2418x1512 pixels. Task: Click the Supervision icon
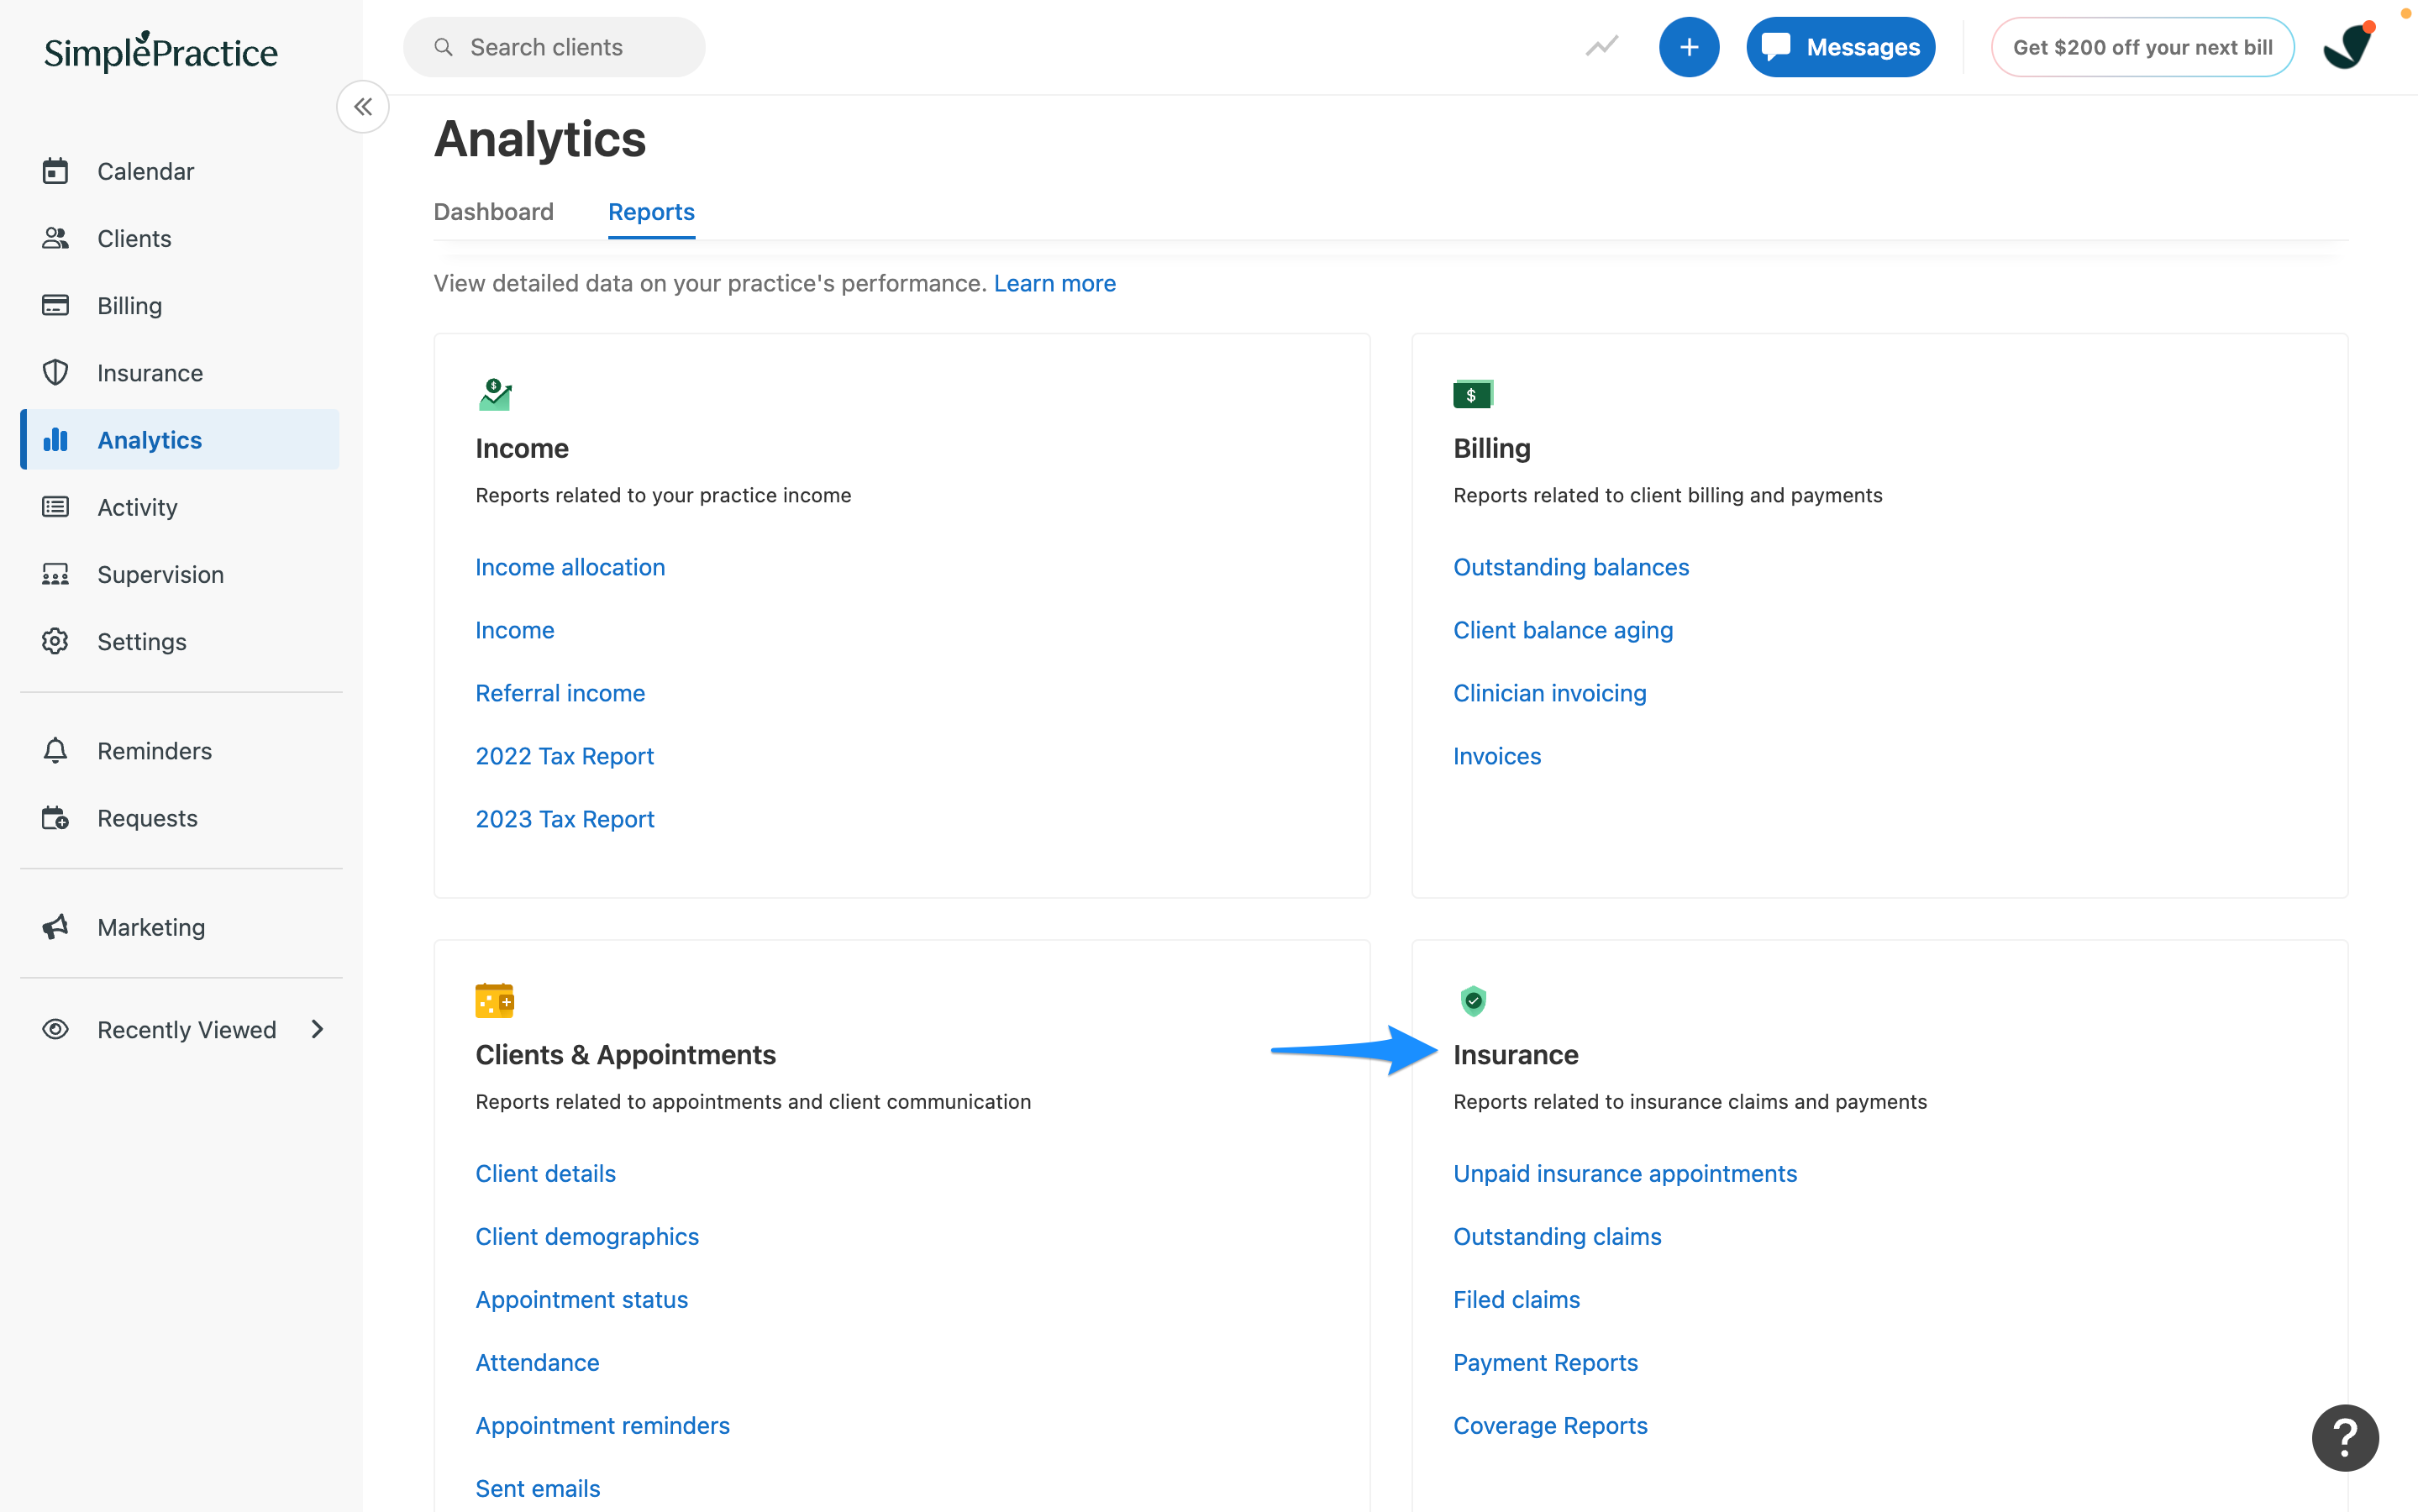pos(55,574)
